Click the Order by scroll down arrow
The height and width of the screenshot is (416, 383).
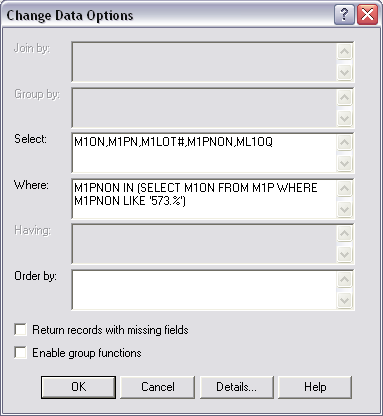point(345,300)
